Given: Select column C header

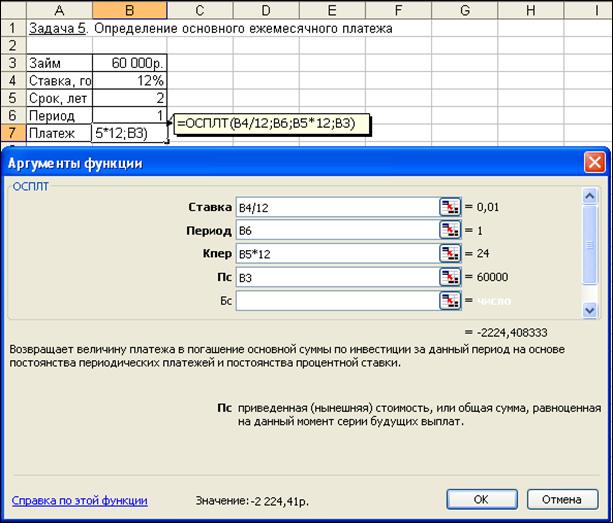Looking at the screenshot, I should click(x=200, y=10).
